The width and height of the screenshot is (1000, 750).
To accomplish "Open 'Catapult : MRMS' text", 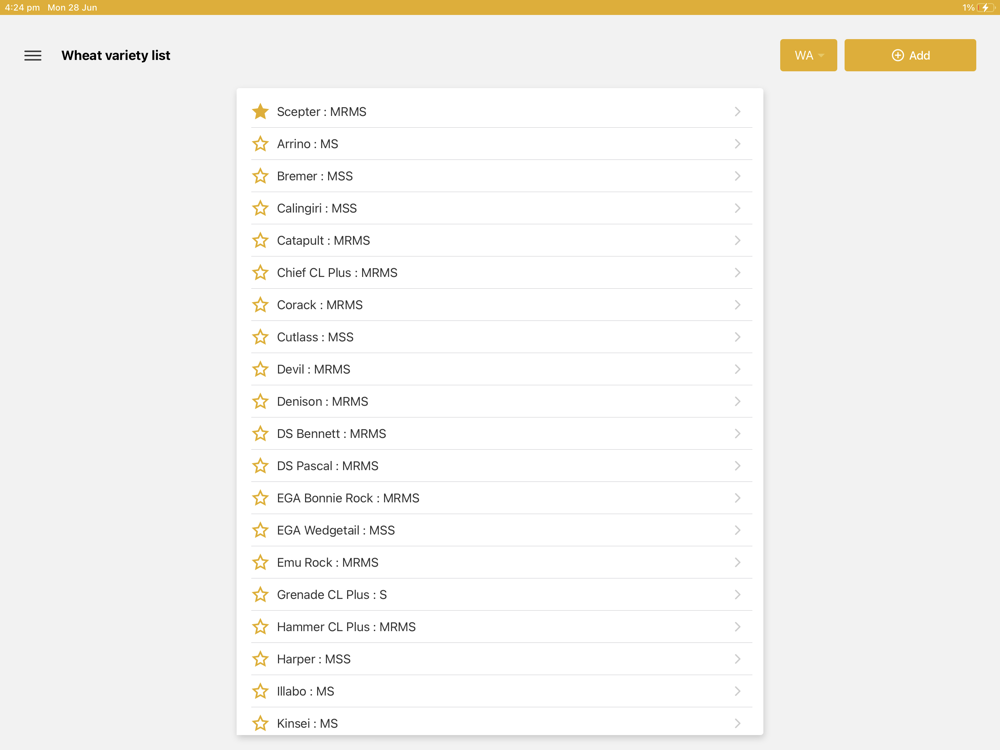I will [x=323, y=240].
